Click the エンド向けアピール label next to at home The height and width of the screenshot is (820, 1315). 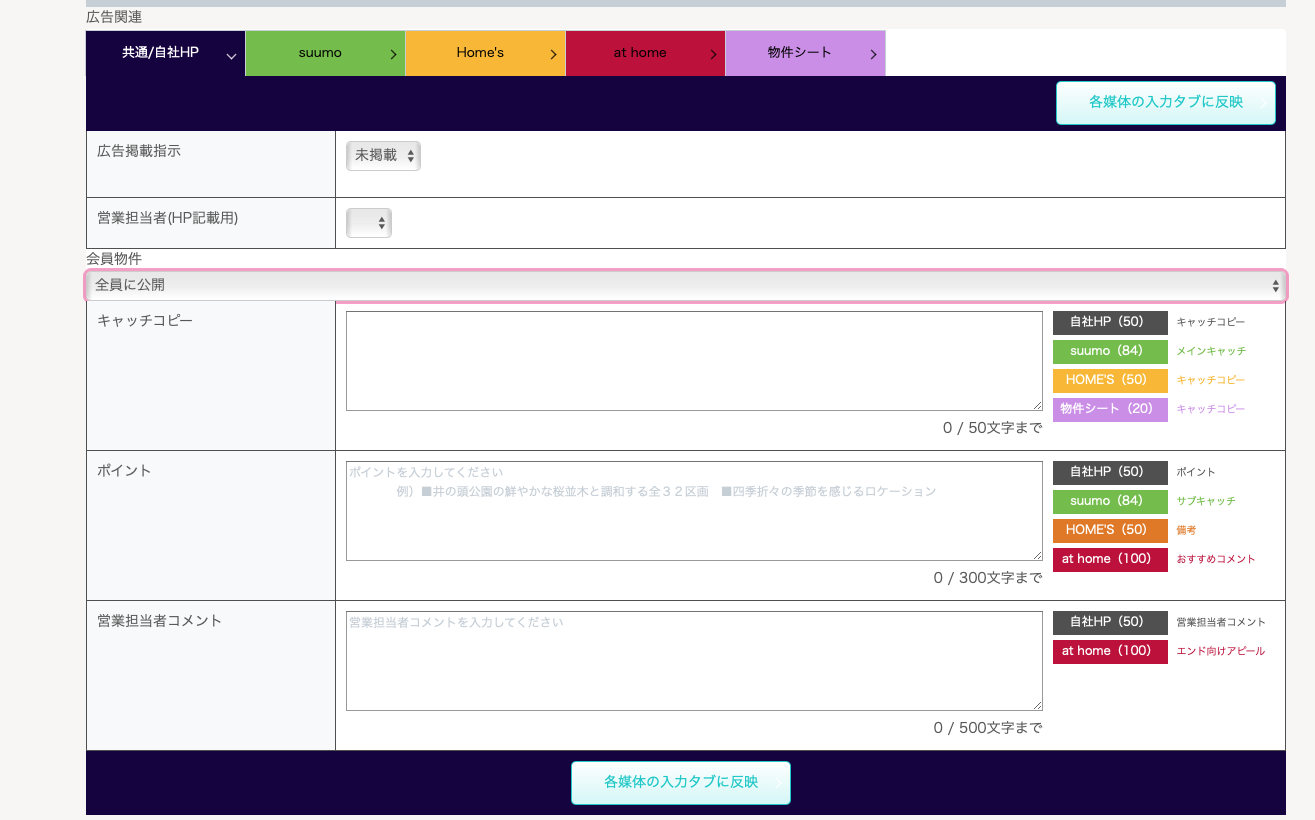(x=1220, y=651)
